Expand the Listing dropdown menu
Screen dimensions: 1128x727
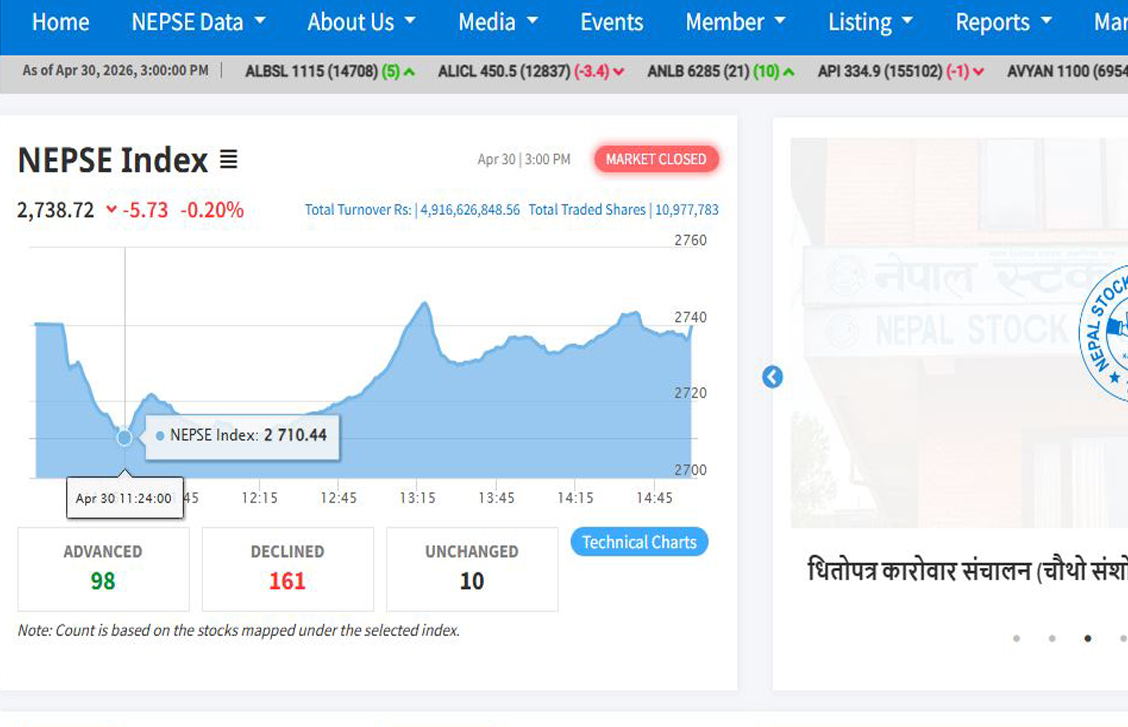[x=870, y=22]
